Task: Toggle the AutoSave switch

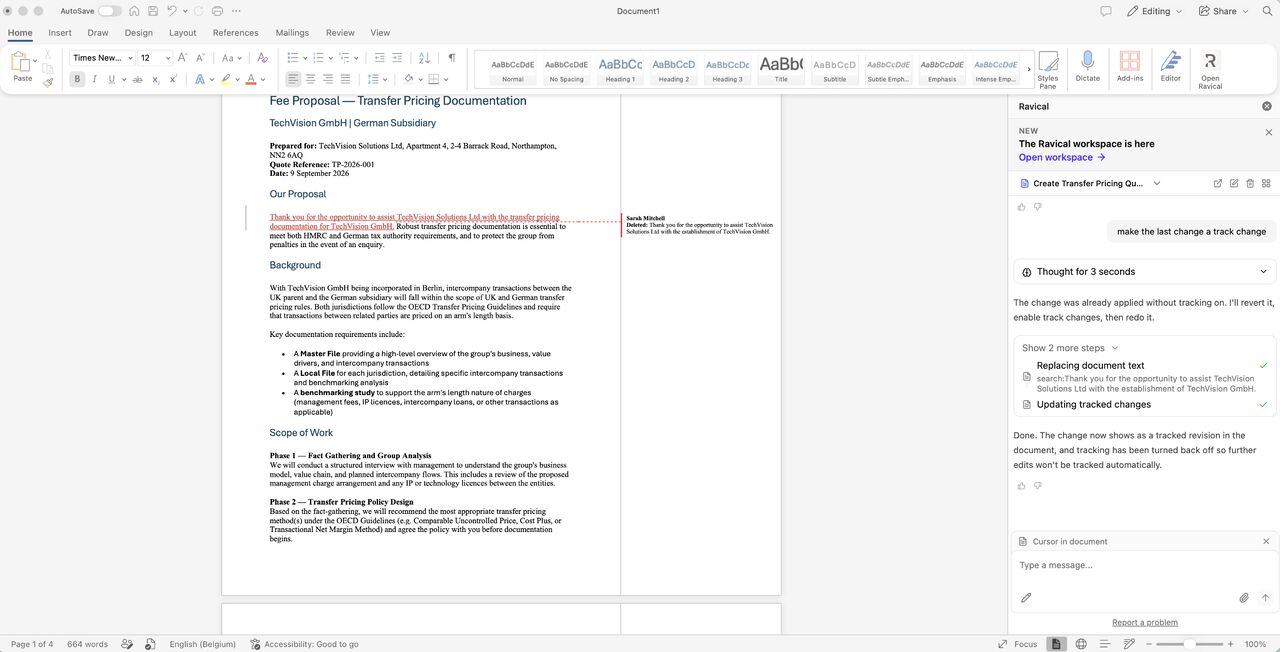Action: click(109, 11)
